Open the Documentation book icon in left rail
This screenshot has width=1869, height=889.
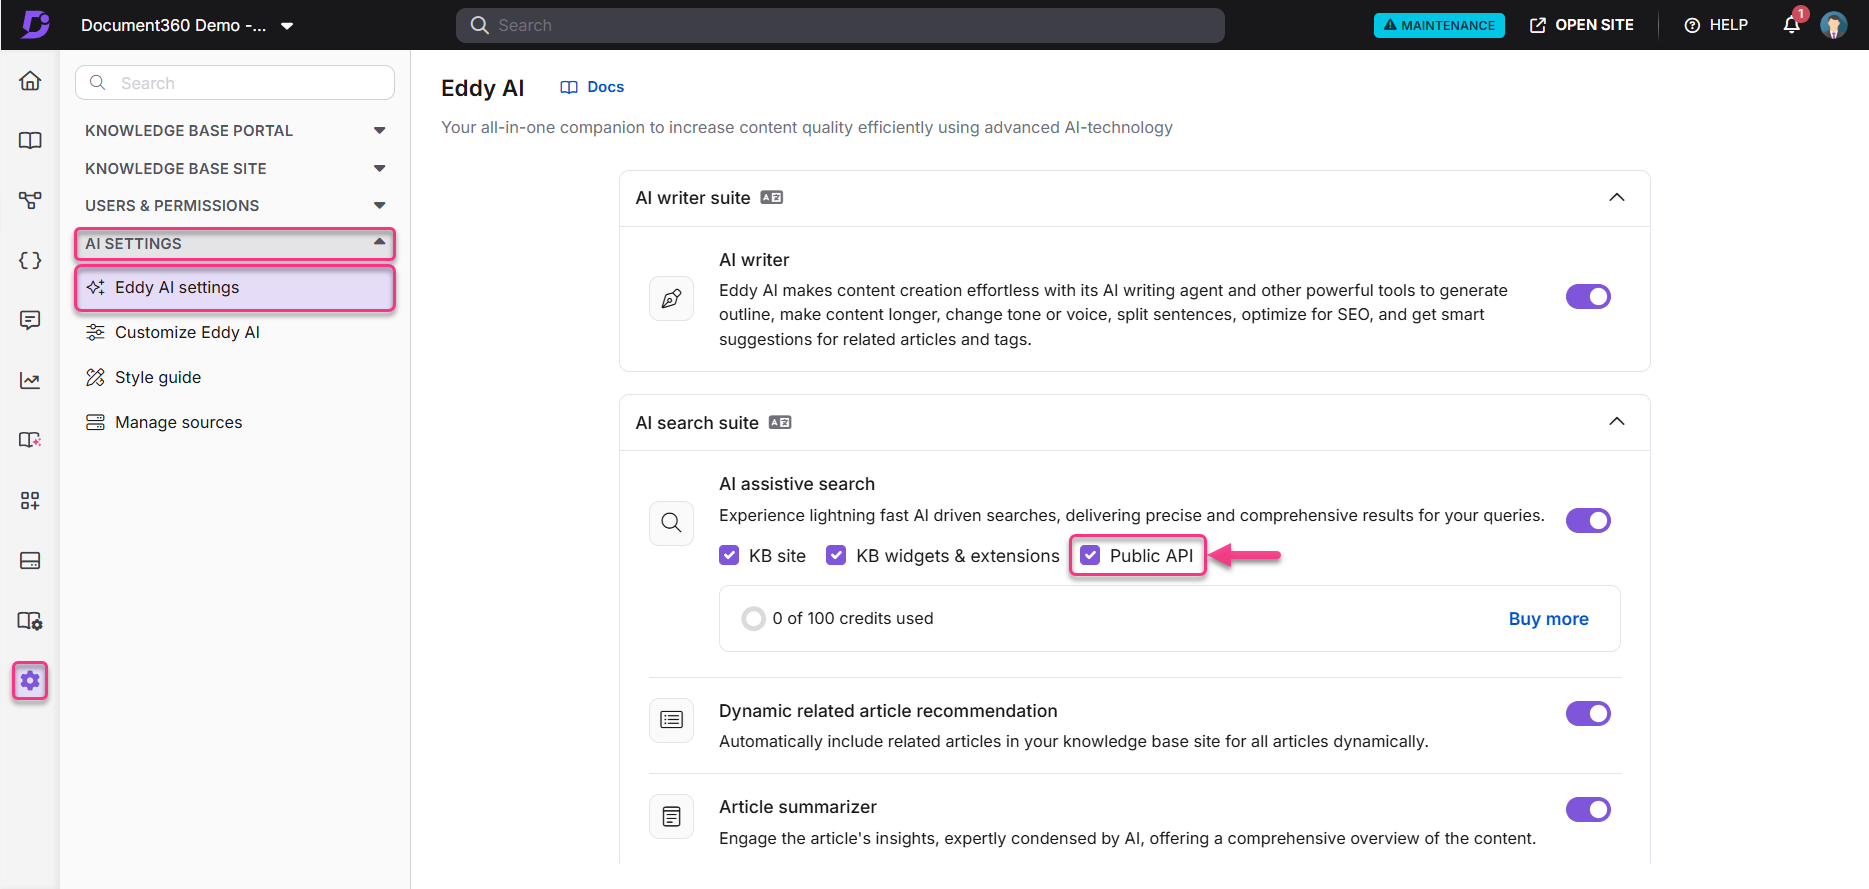(x=30, y=141)
